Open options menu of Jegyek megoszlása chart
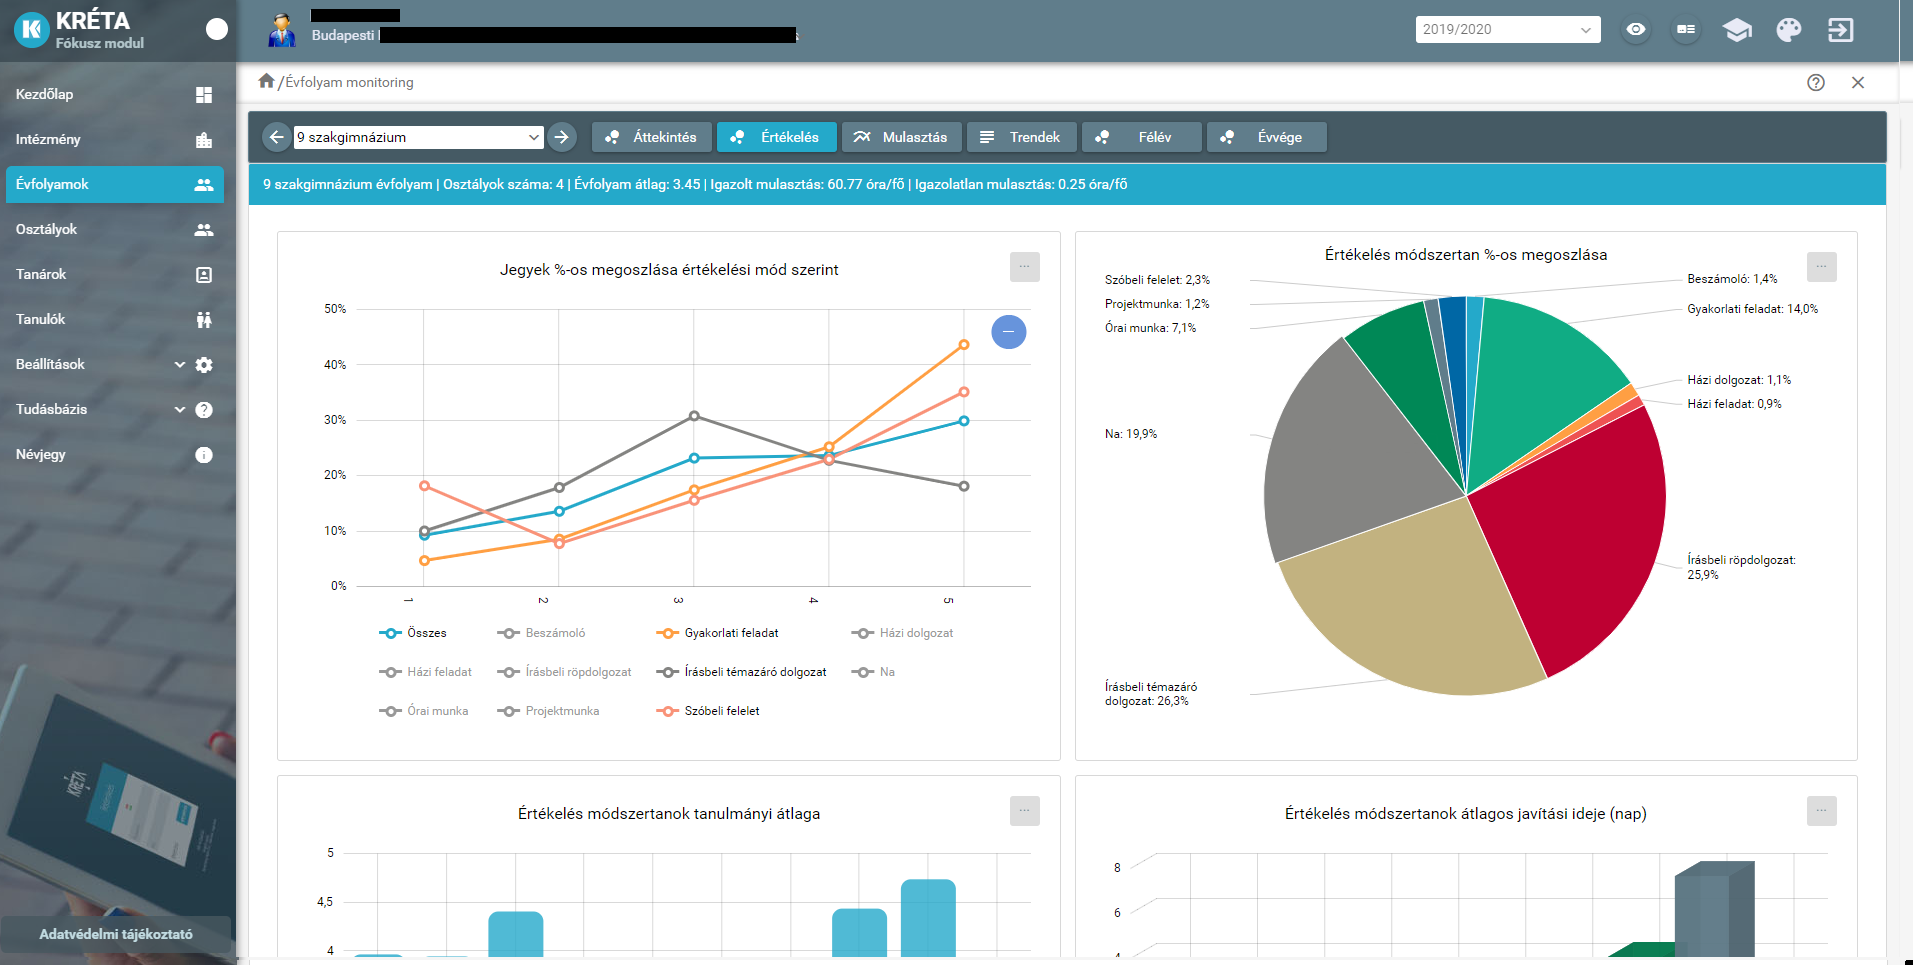Viewport: 1913px width, 965px height. pyautogui.click(x=1024, y=267)
